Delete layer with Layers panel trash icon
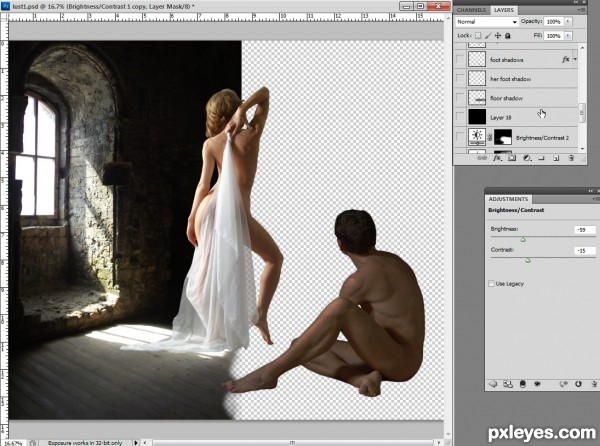The width and height of the screenshot is (600, 446). 571,158
